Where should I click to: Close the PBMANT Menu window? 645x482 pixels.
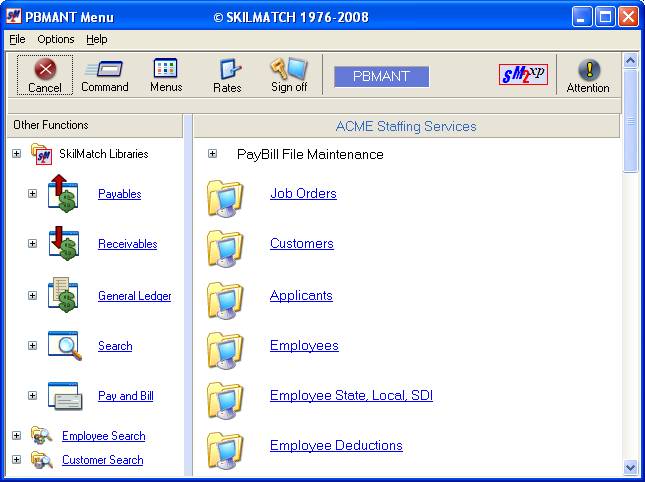point(629,17)
